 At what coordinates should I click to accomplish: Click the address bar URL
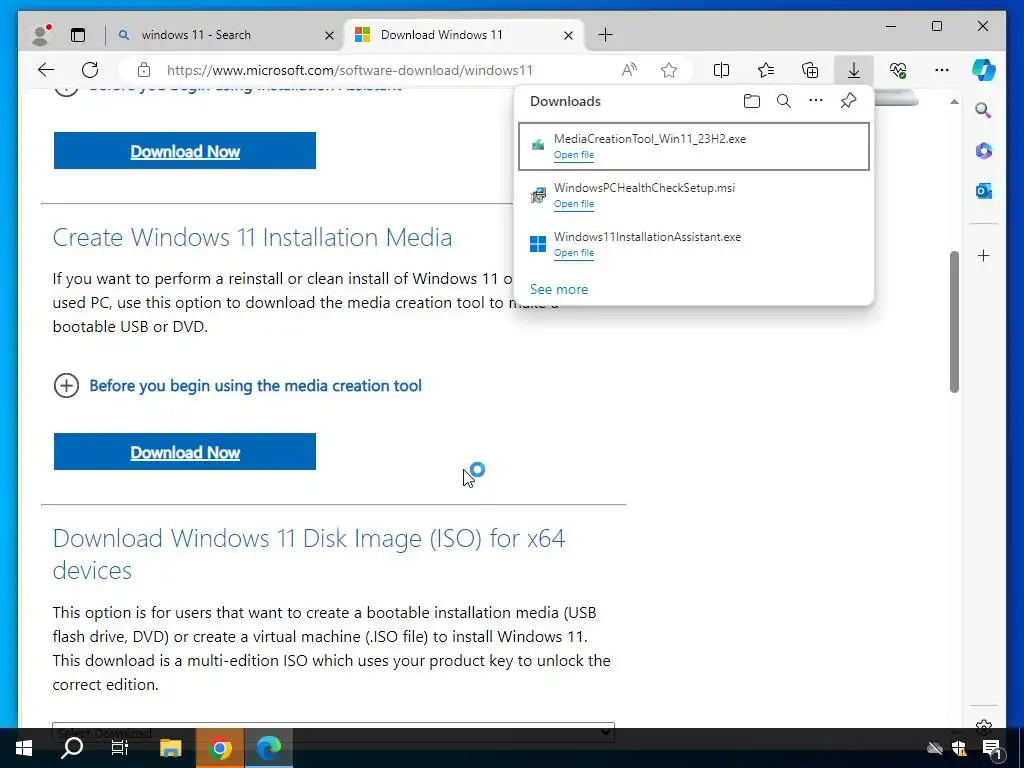tap(350, 70)
